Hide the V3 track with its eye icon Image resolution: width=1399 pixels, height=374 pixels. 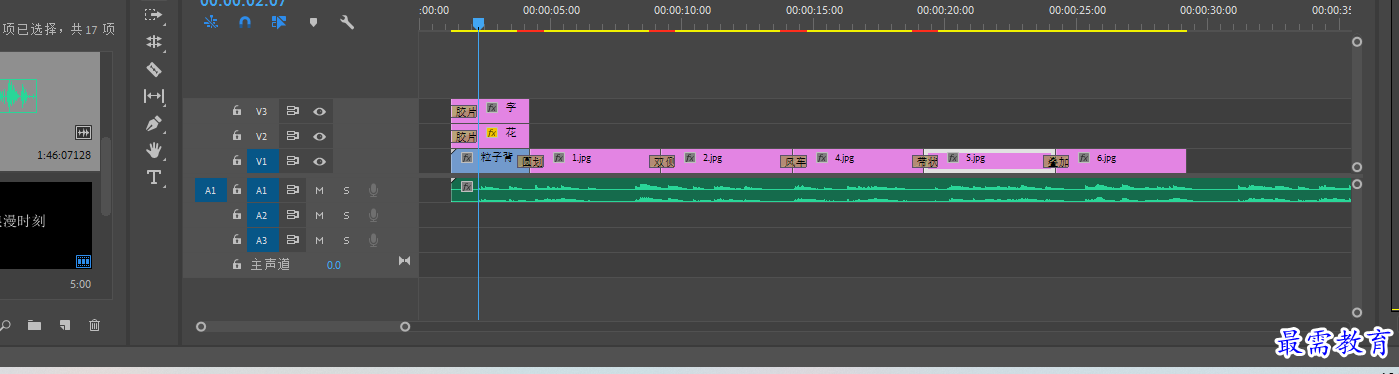(320, 111)
